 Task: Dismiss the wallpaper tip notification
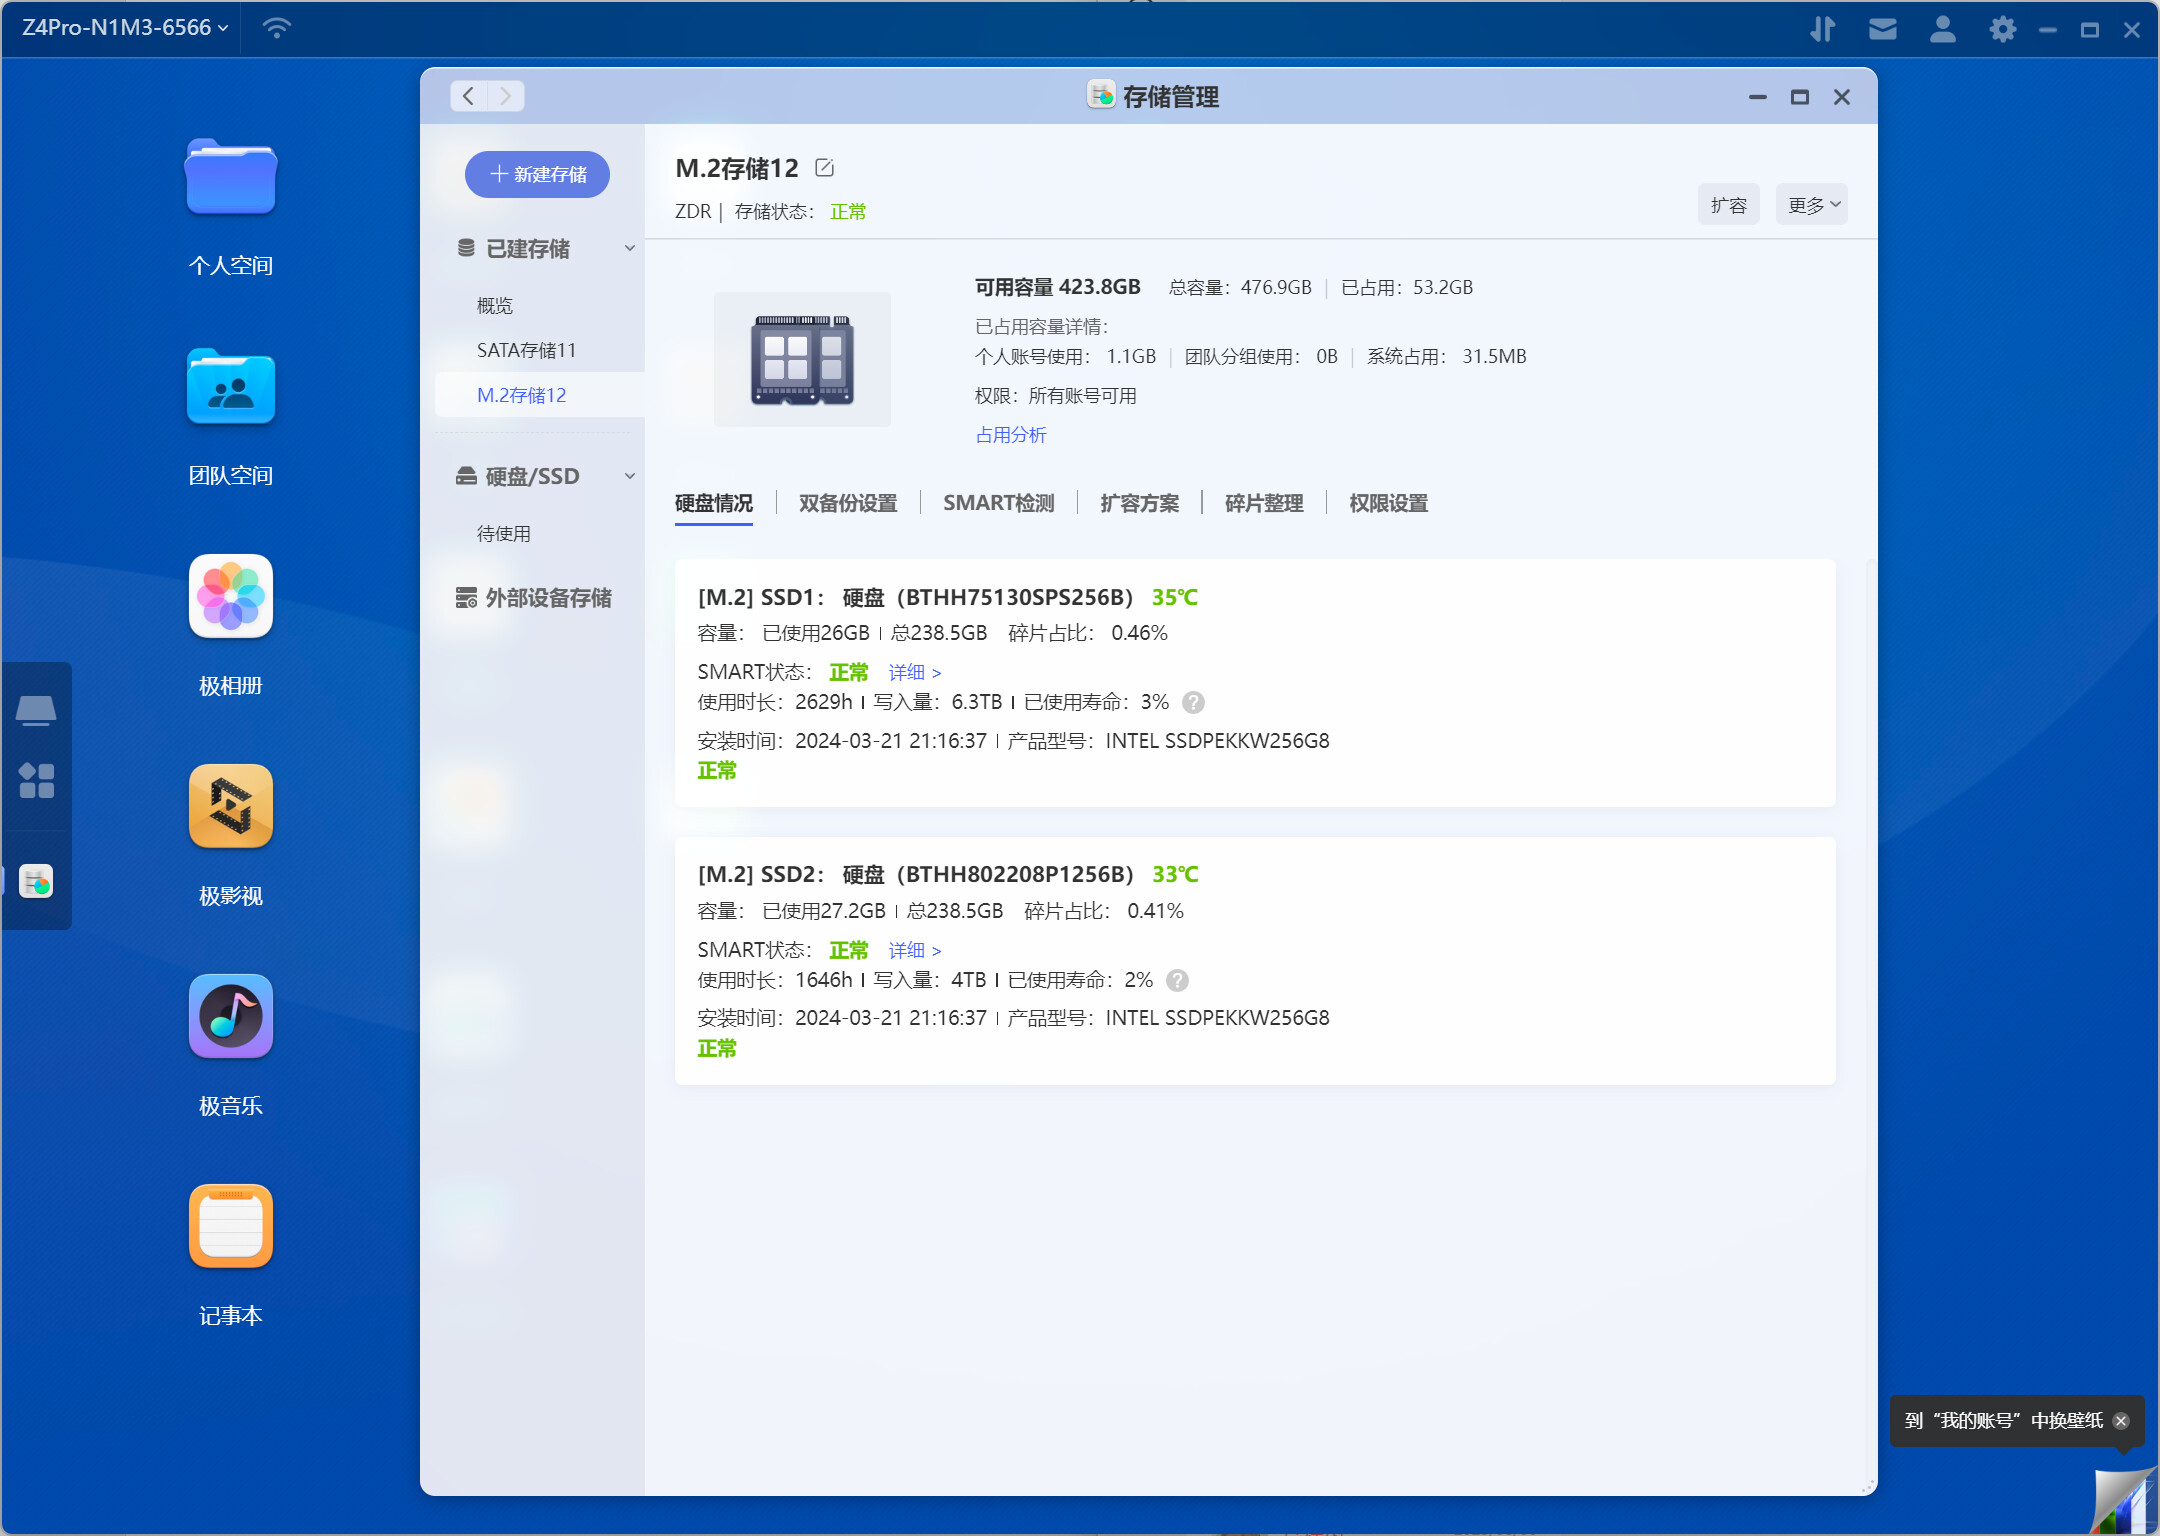click(2121, 1421)
